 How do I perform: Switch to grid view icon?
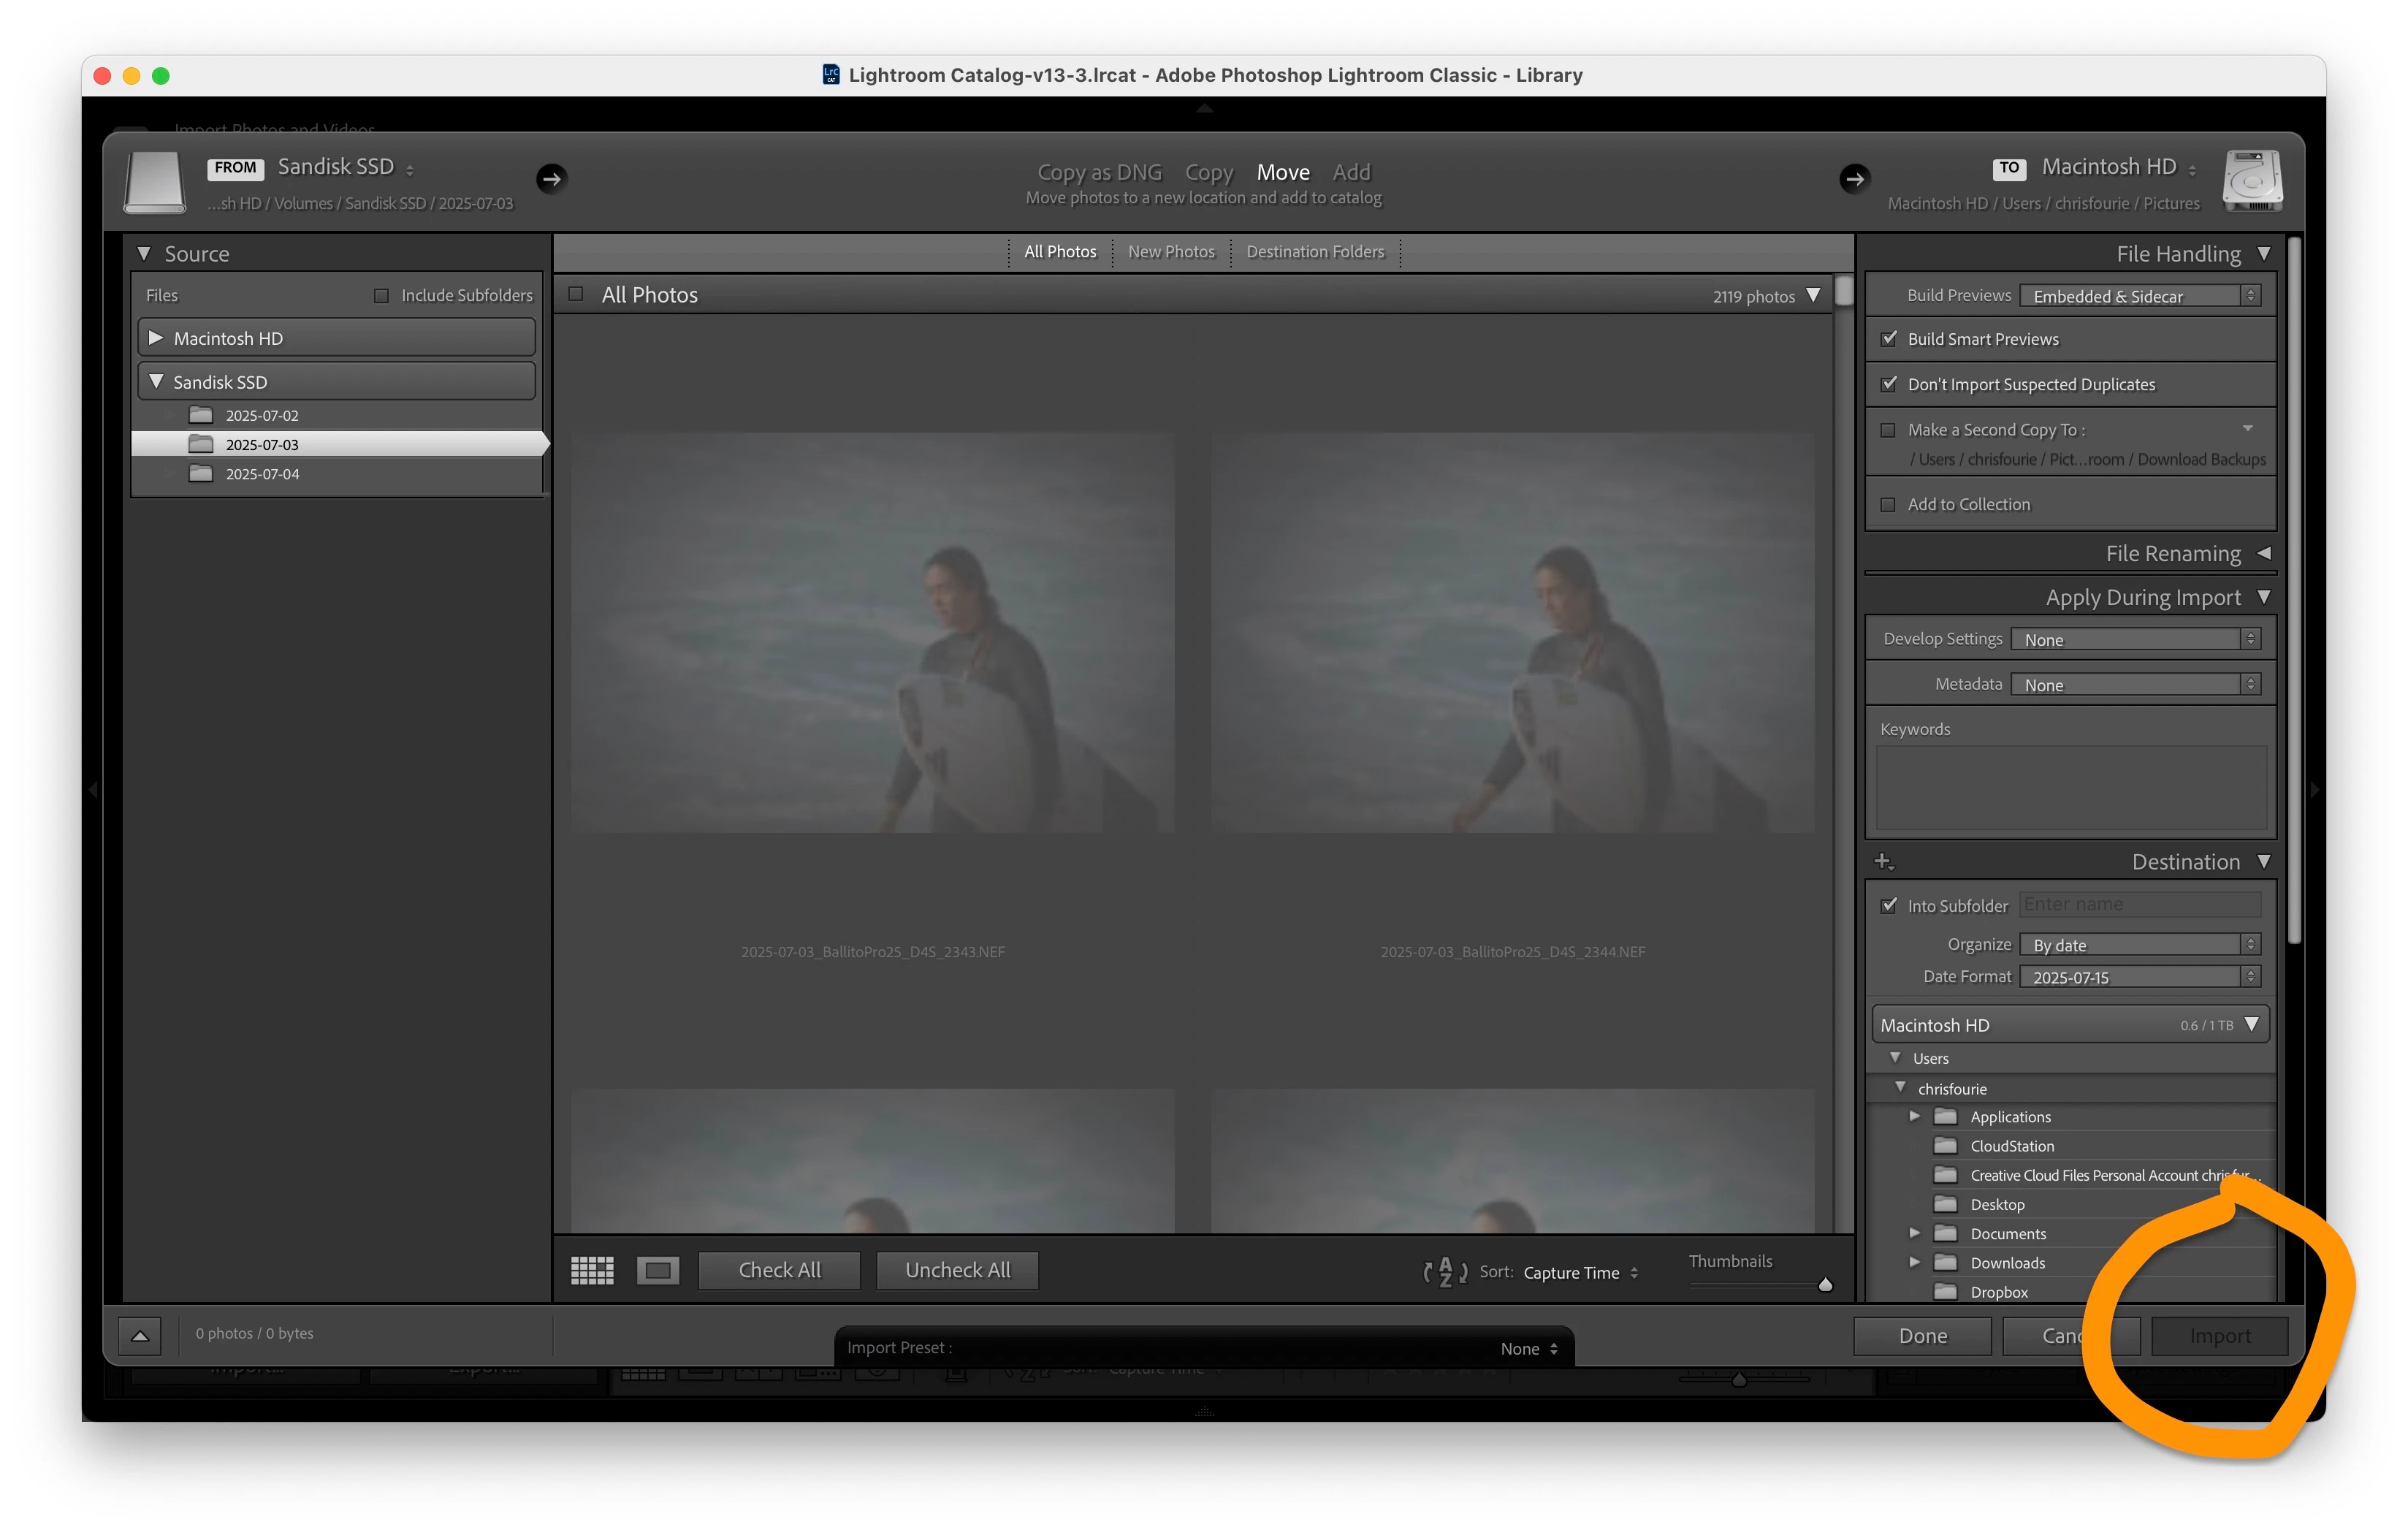[x=592, y=1270]
